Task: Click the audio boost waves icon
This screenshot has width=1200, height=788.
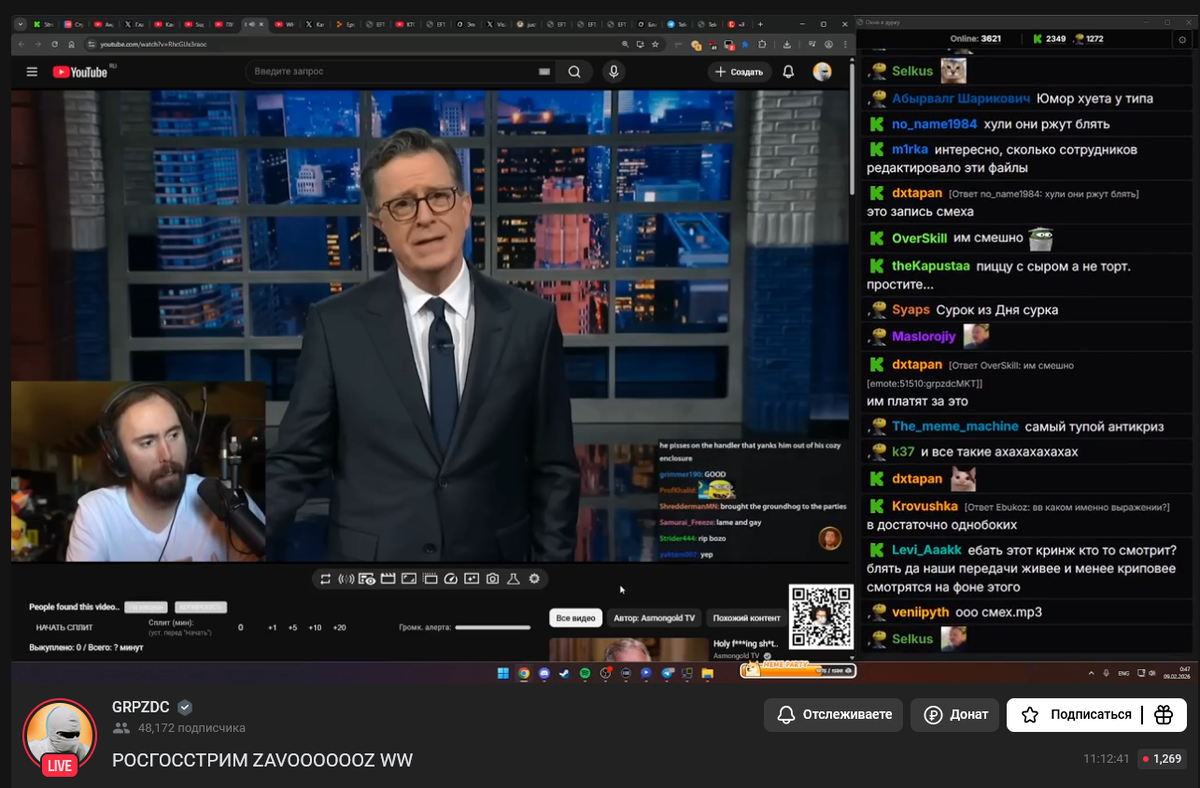Action: [x=346, y=578]
